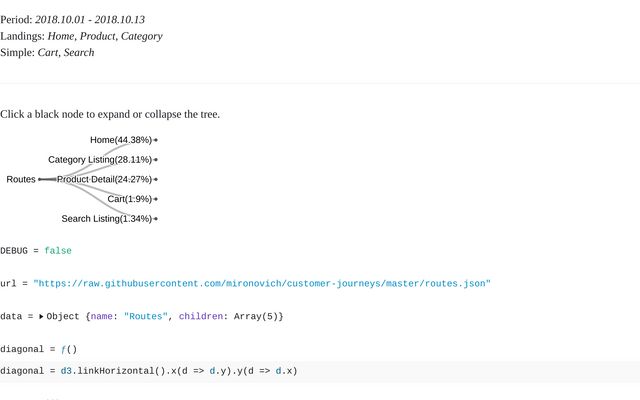Click the Routes root label
640x400 pixels.
point(21,180)
